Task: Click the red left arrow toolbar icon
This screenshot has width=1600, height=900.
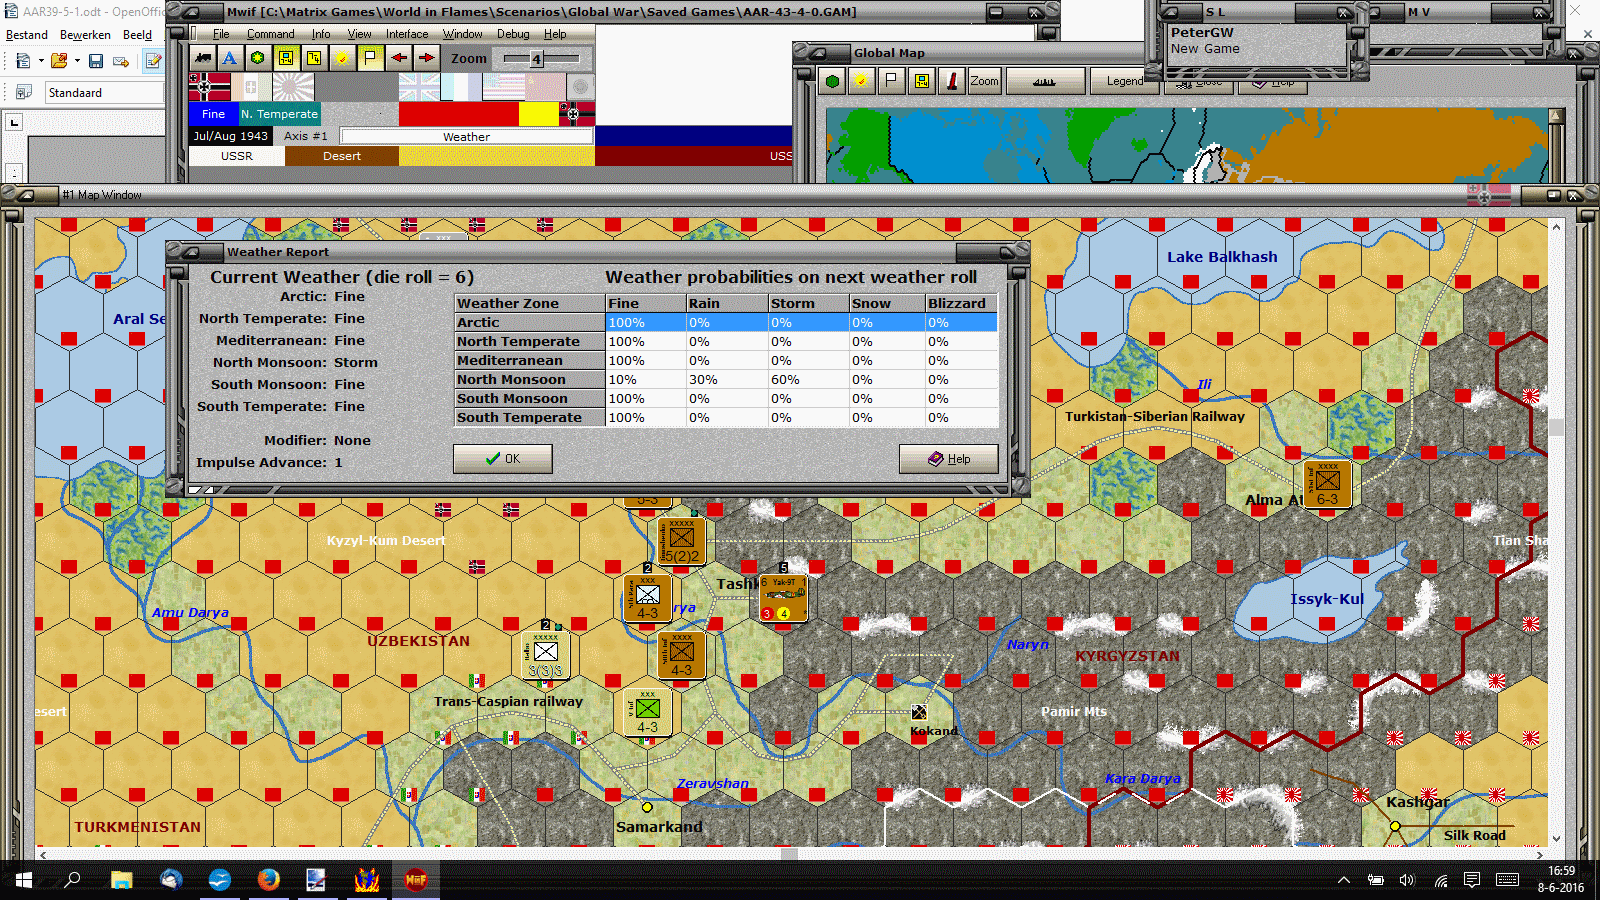Action: [x=399, y=58]
